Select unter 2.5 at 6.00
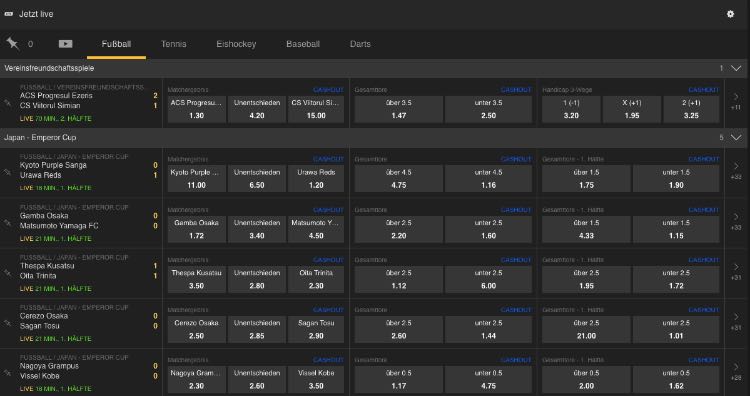Image resolution: width=750 pixels, height=396 pixels. coord(488,279)
